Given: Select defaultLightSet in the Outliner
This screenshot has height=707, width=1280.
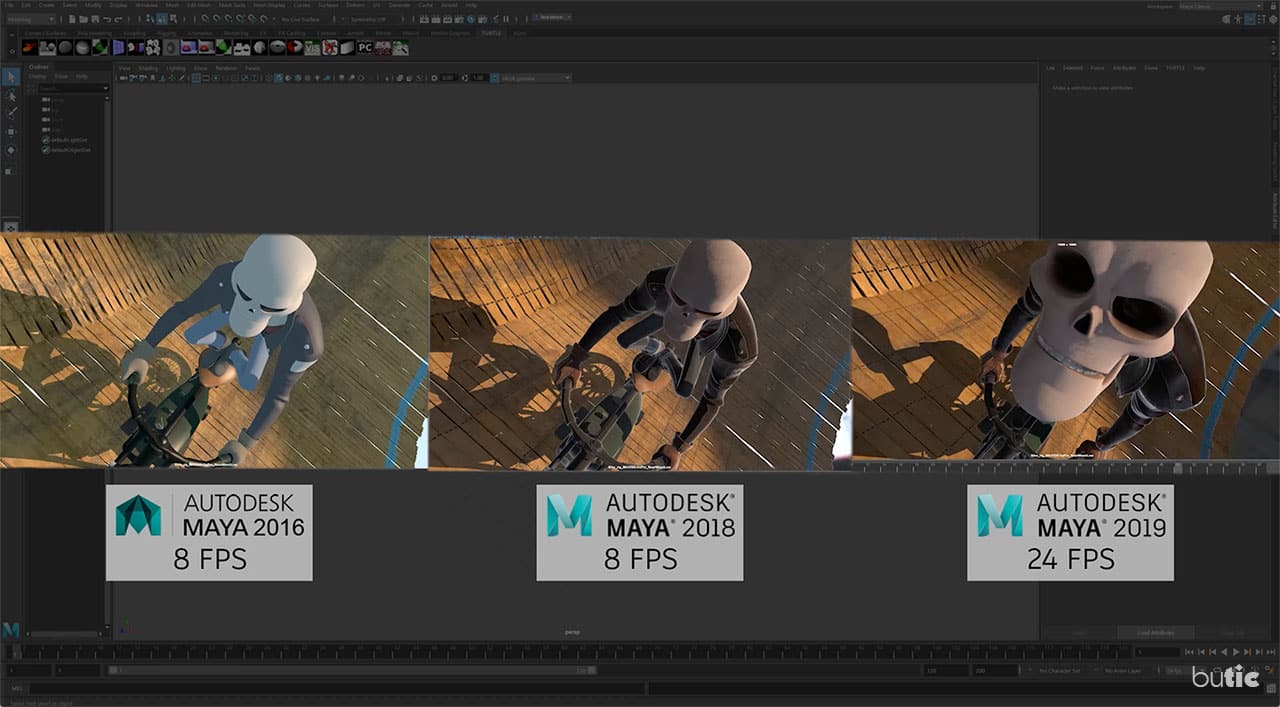Looking at the screenshot, I should [x=70, y=140].
